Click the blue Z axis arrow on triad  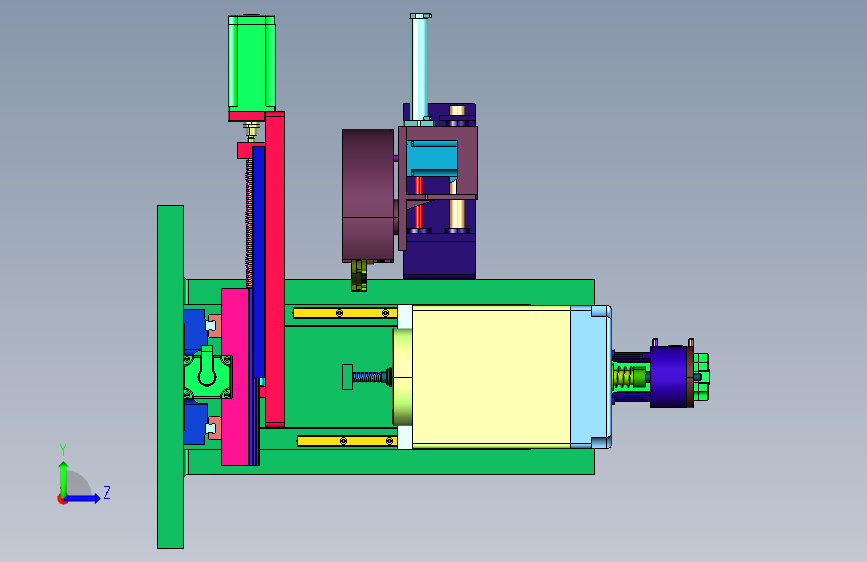[83, 498]
